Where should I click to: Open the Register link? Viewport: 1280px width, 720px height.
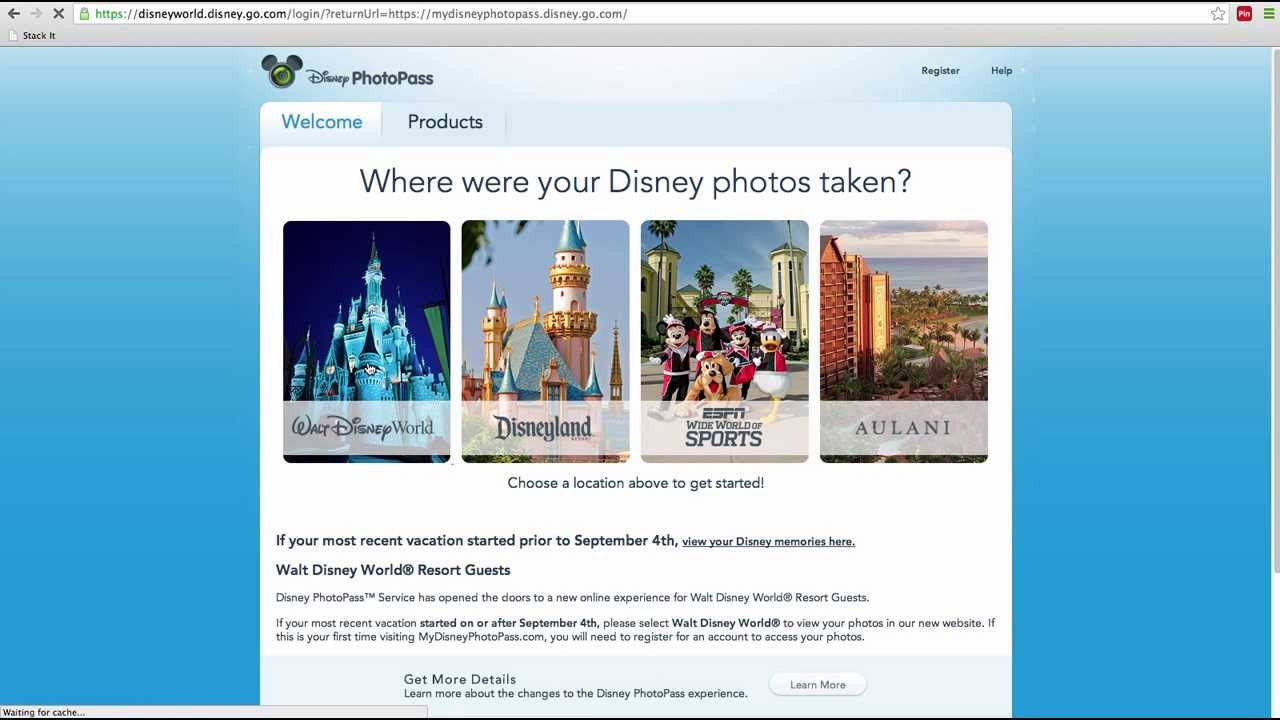click(x=940, y=71)
